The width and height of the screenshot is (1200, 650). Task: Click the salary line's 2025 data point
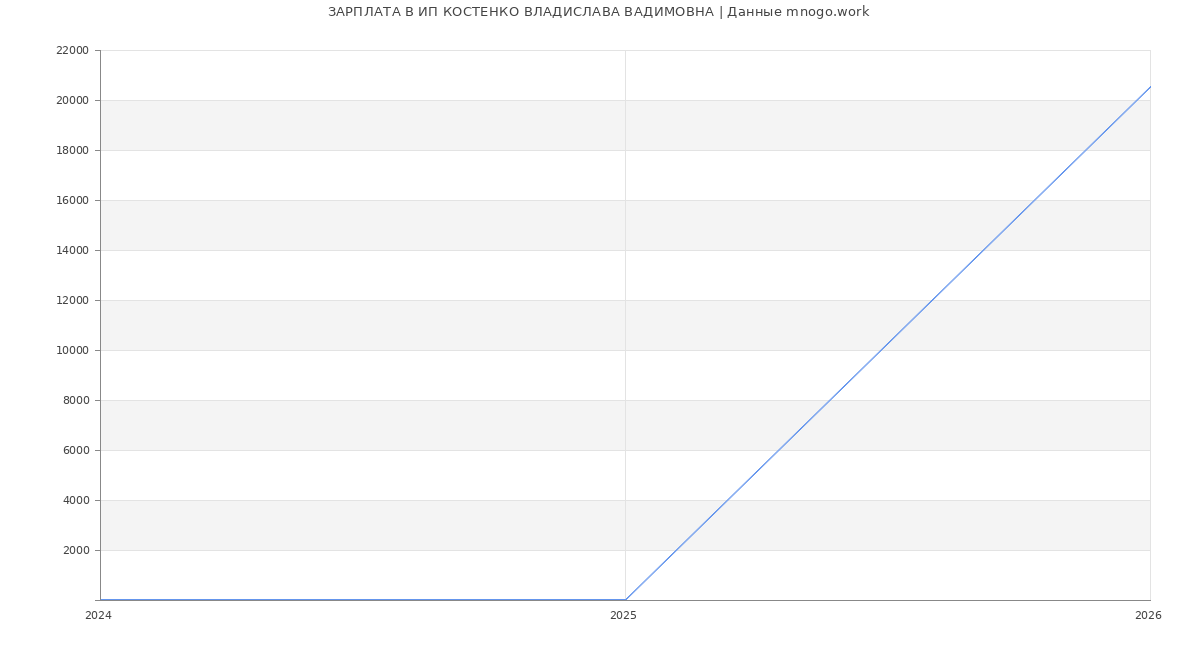pos(625,600)
